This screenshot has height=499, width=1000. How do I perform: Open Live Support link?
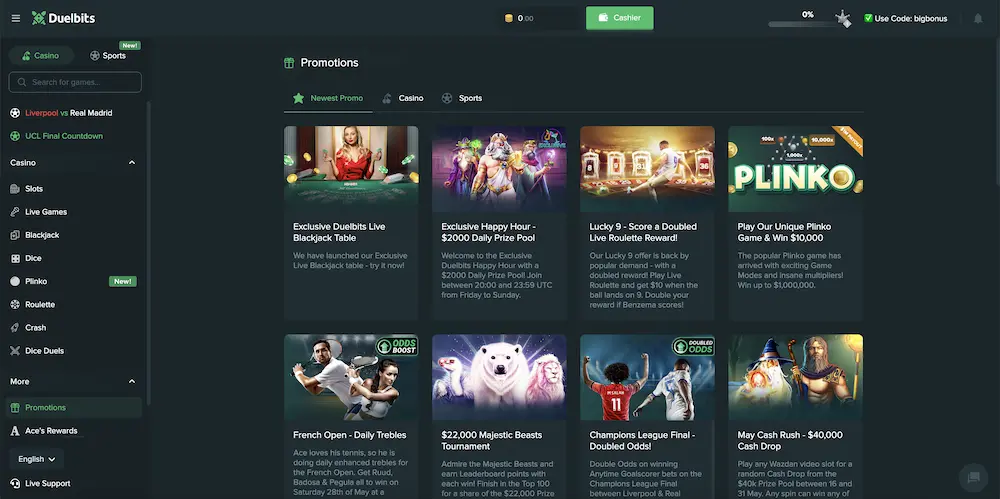(48, 484)
